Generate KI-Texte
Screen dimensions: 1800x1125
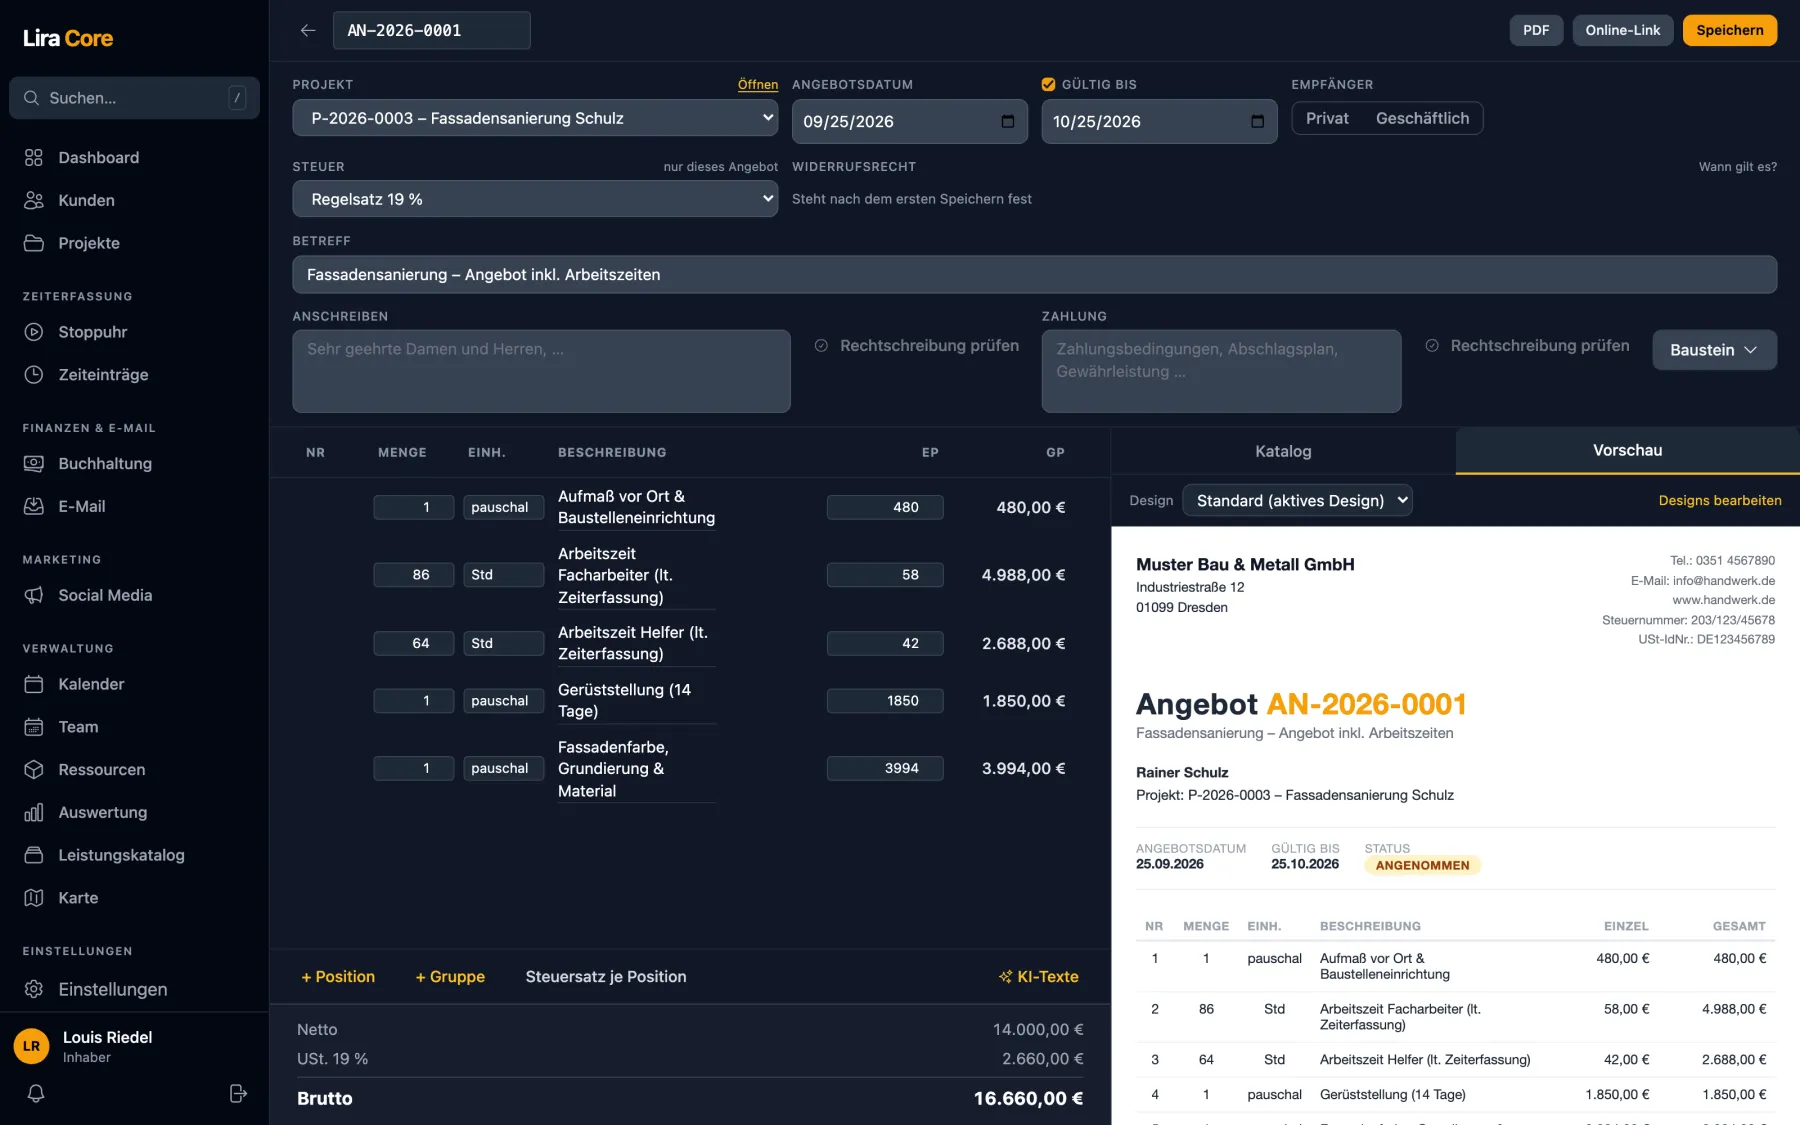pyautogui.click(x=1039, y=977)
